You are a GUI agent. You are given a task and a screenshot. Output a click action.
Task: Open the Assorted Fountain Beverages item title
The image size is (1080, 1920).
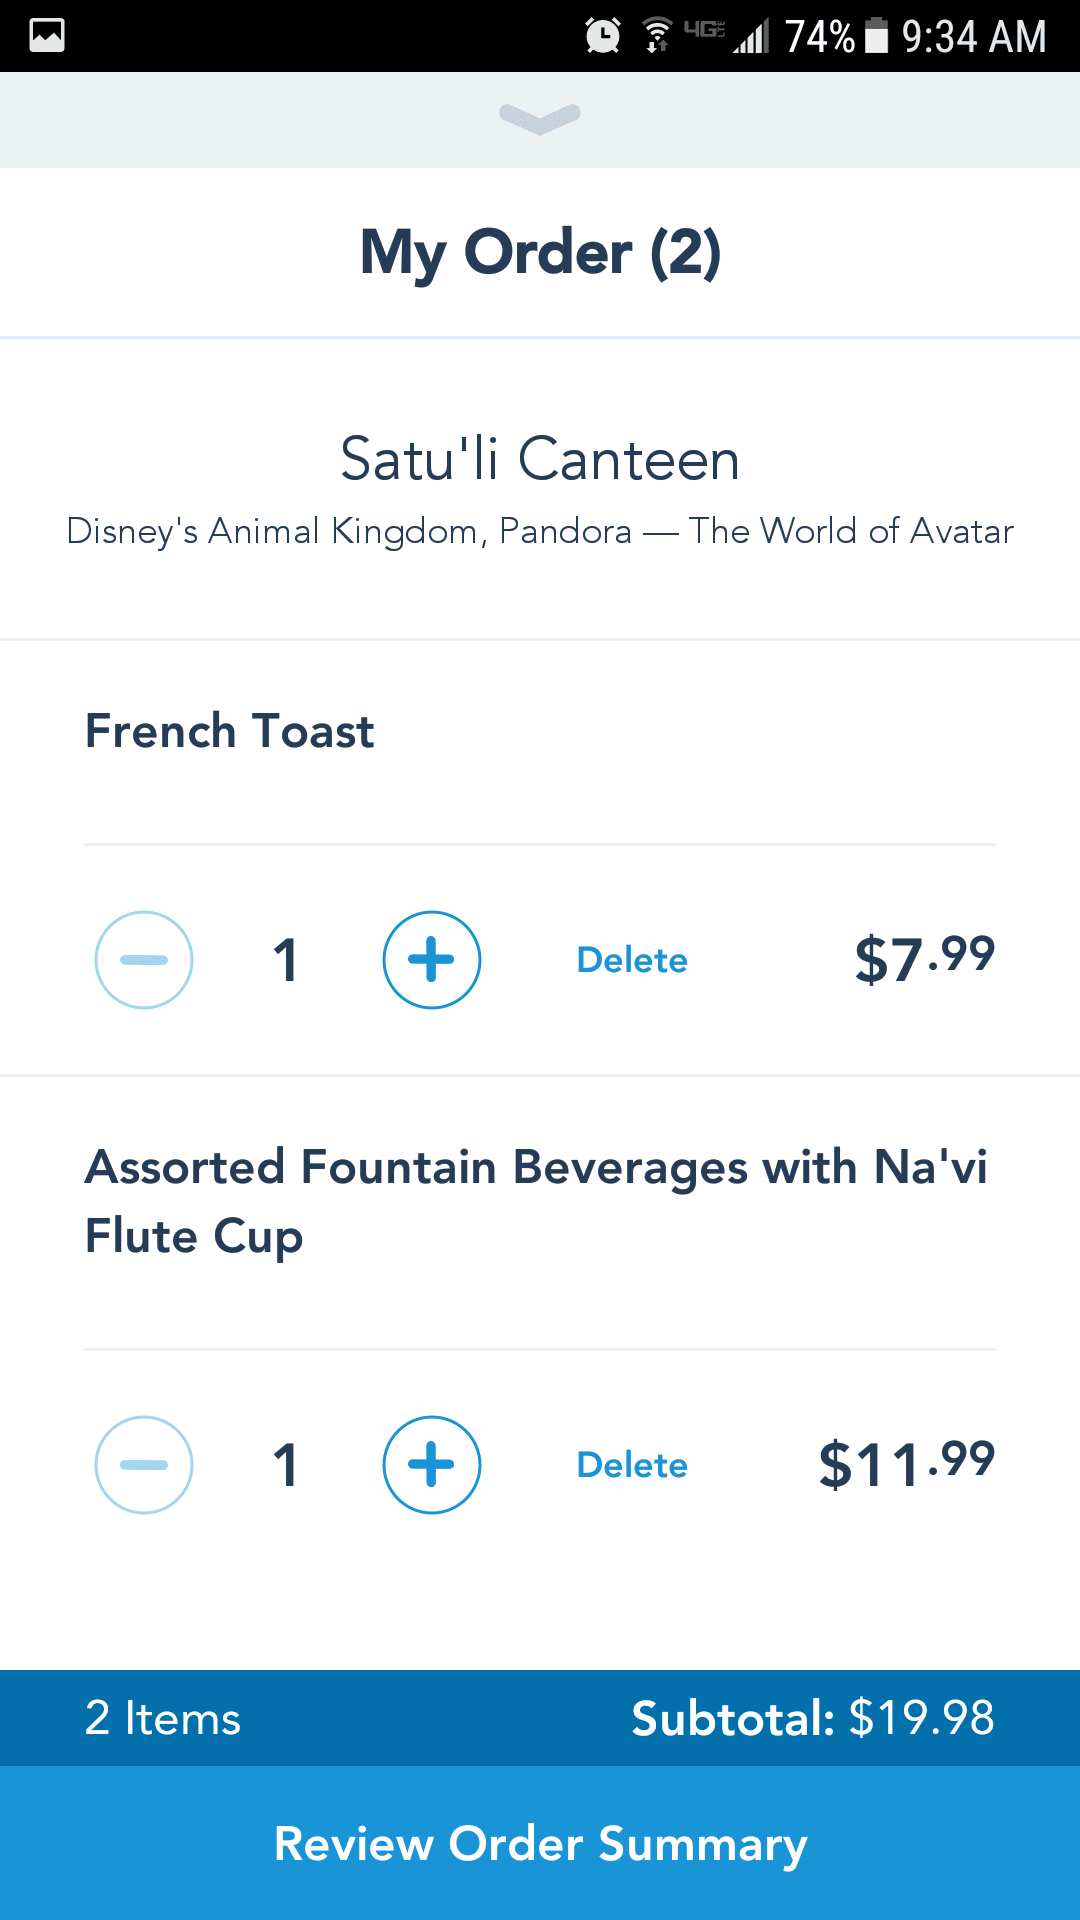pyautogui.click(x=536, y=1201)
